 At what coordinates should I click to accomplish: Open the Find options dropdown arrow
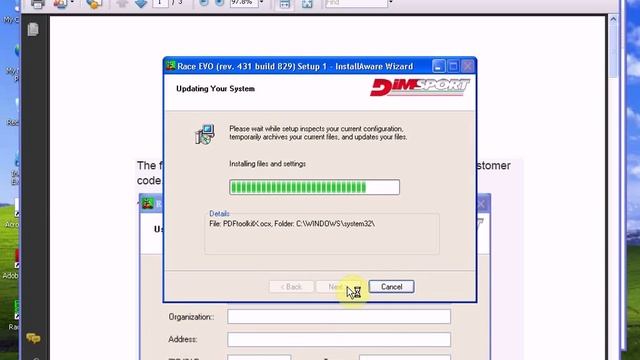[x=391, y=2]
